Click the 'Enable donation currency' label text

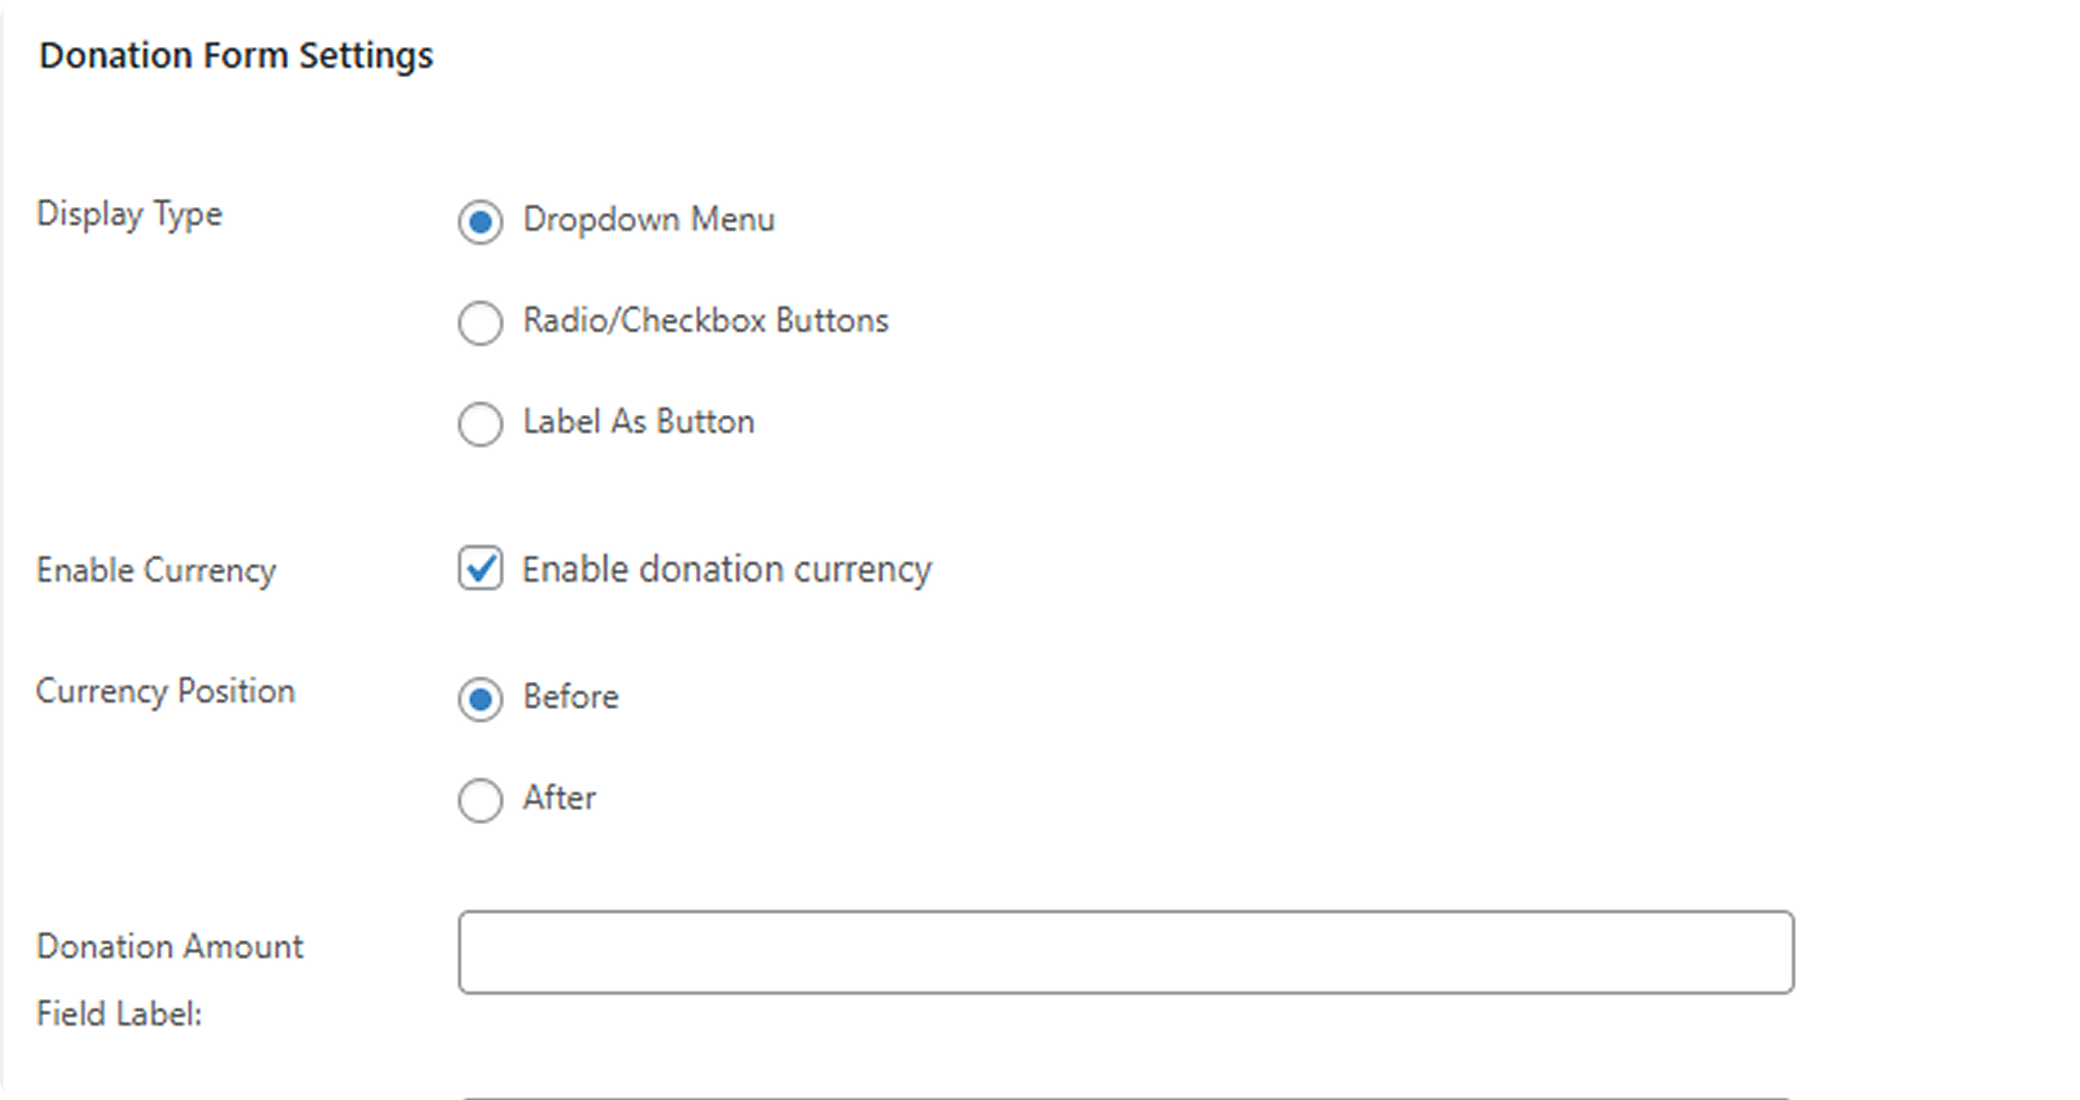[726, 569]
